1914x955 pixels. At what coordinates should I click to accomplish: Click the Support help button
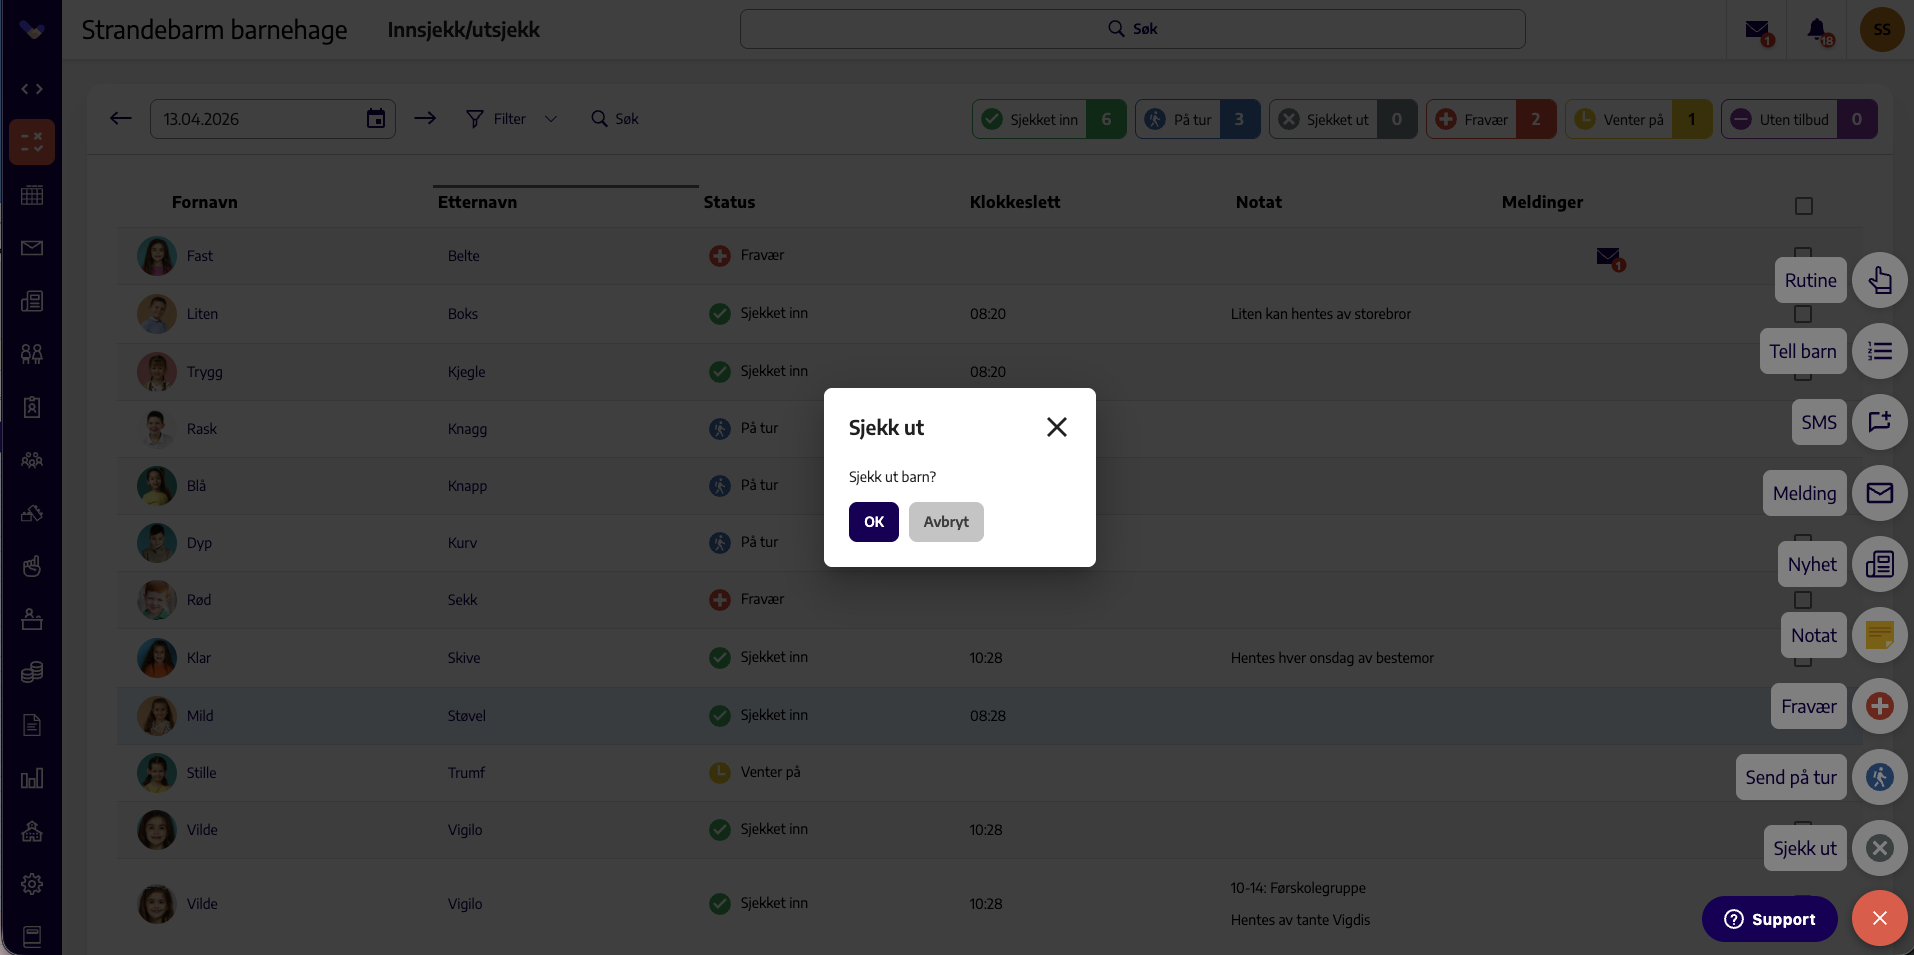pos(1770,919)
